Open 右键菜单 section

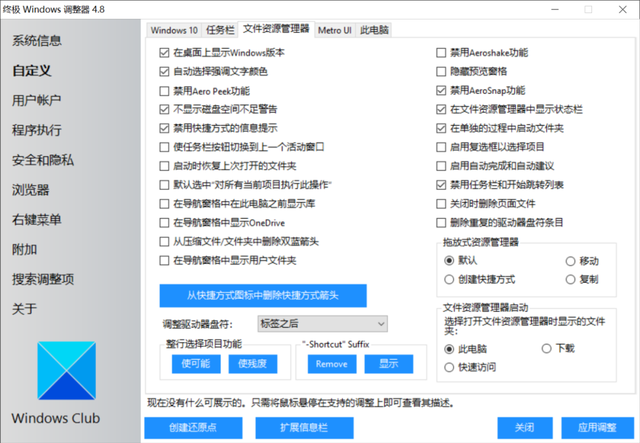37,220
